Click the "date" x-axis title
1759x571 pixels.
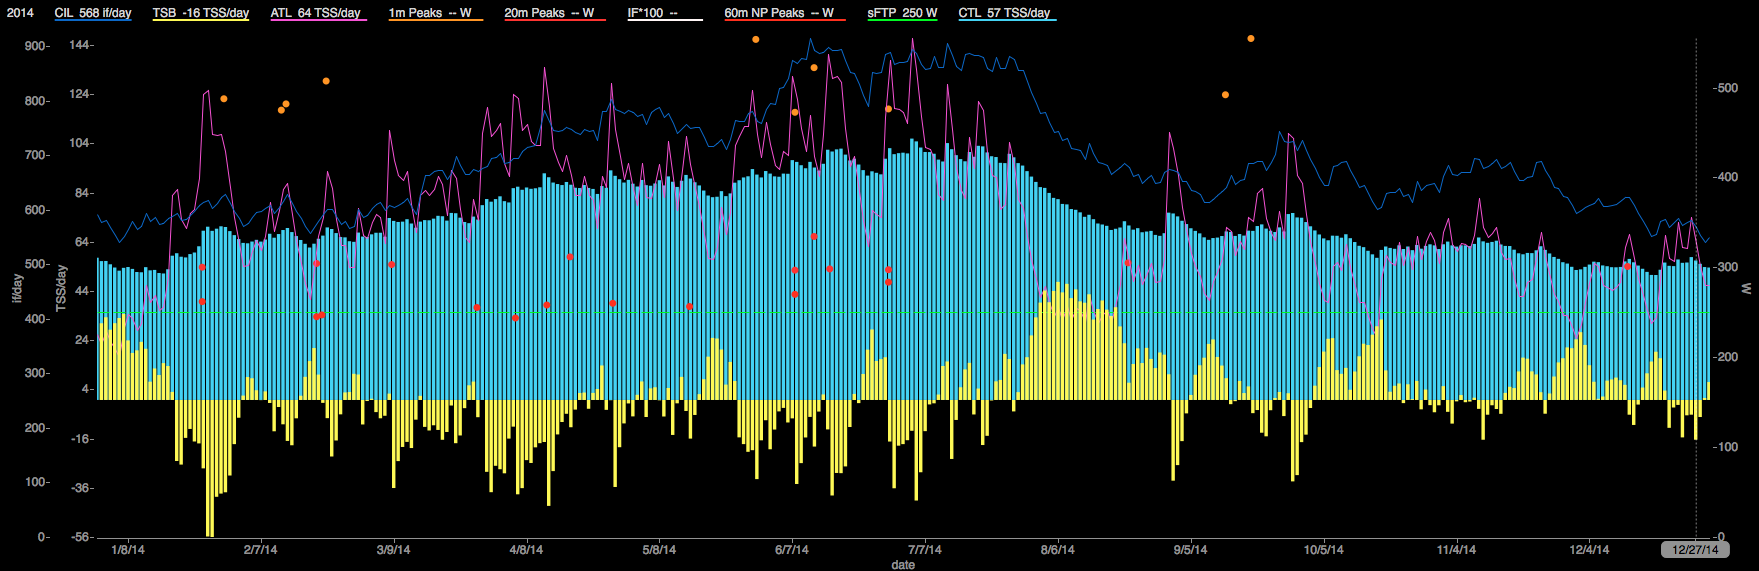pos(902,565)
